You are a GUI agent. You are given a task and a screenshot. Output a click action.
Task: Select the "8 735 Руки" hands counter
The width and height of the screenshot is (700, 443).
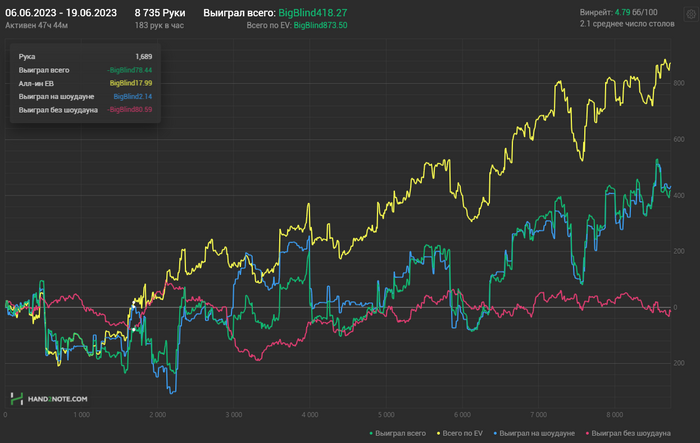tap(161, 12)
